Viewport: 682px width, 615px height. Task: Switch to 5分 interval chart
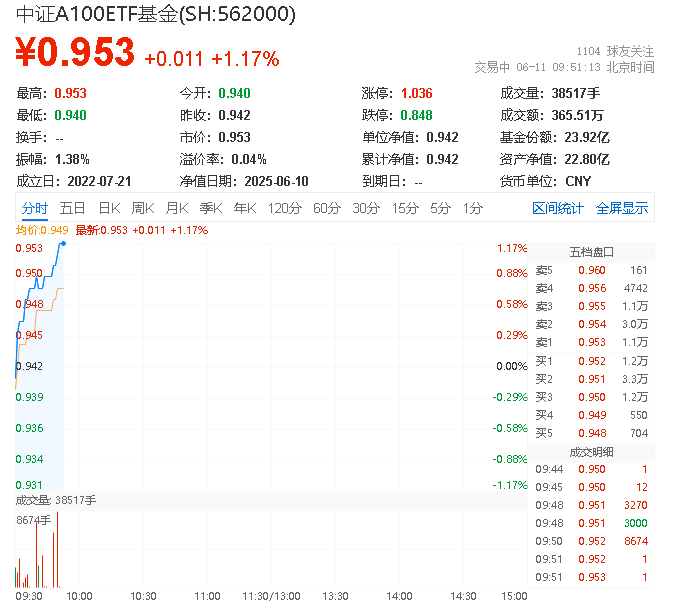click(440, 208)
